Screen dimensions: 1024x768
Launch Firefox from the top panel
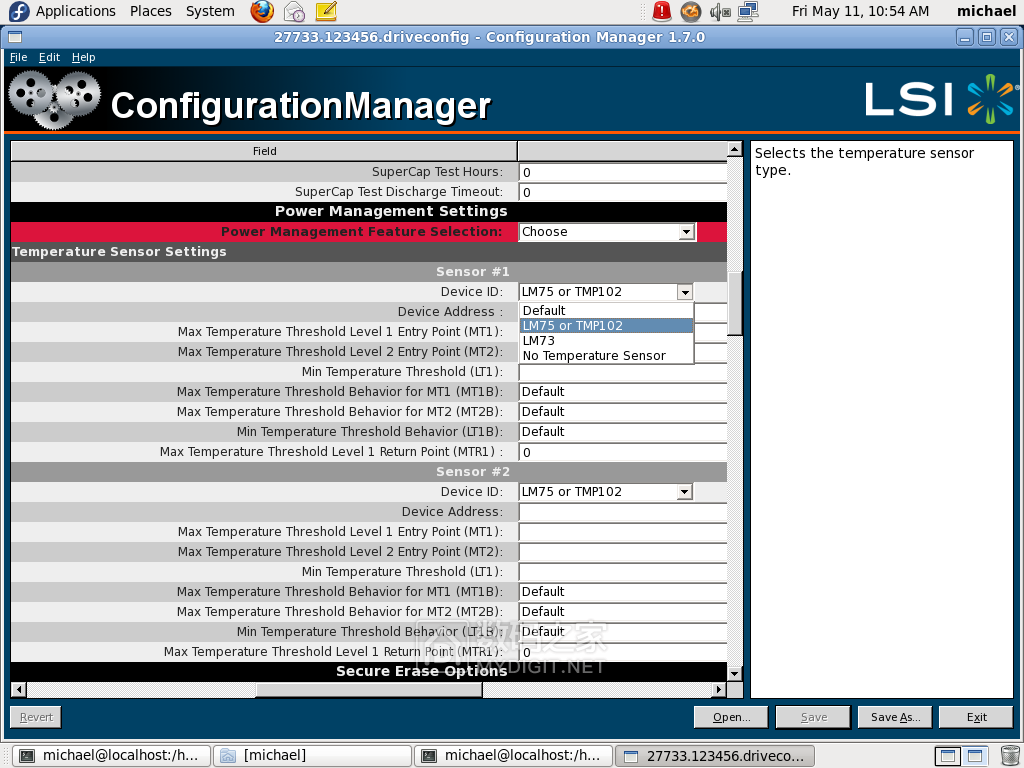pyautogui.click(x=262, y=11)
